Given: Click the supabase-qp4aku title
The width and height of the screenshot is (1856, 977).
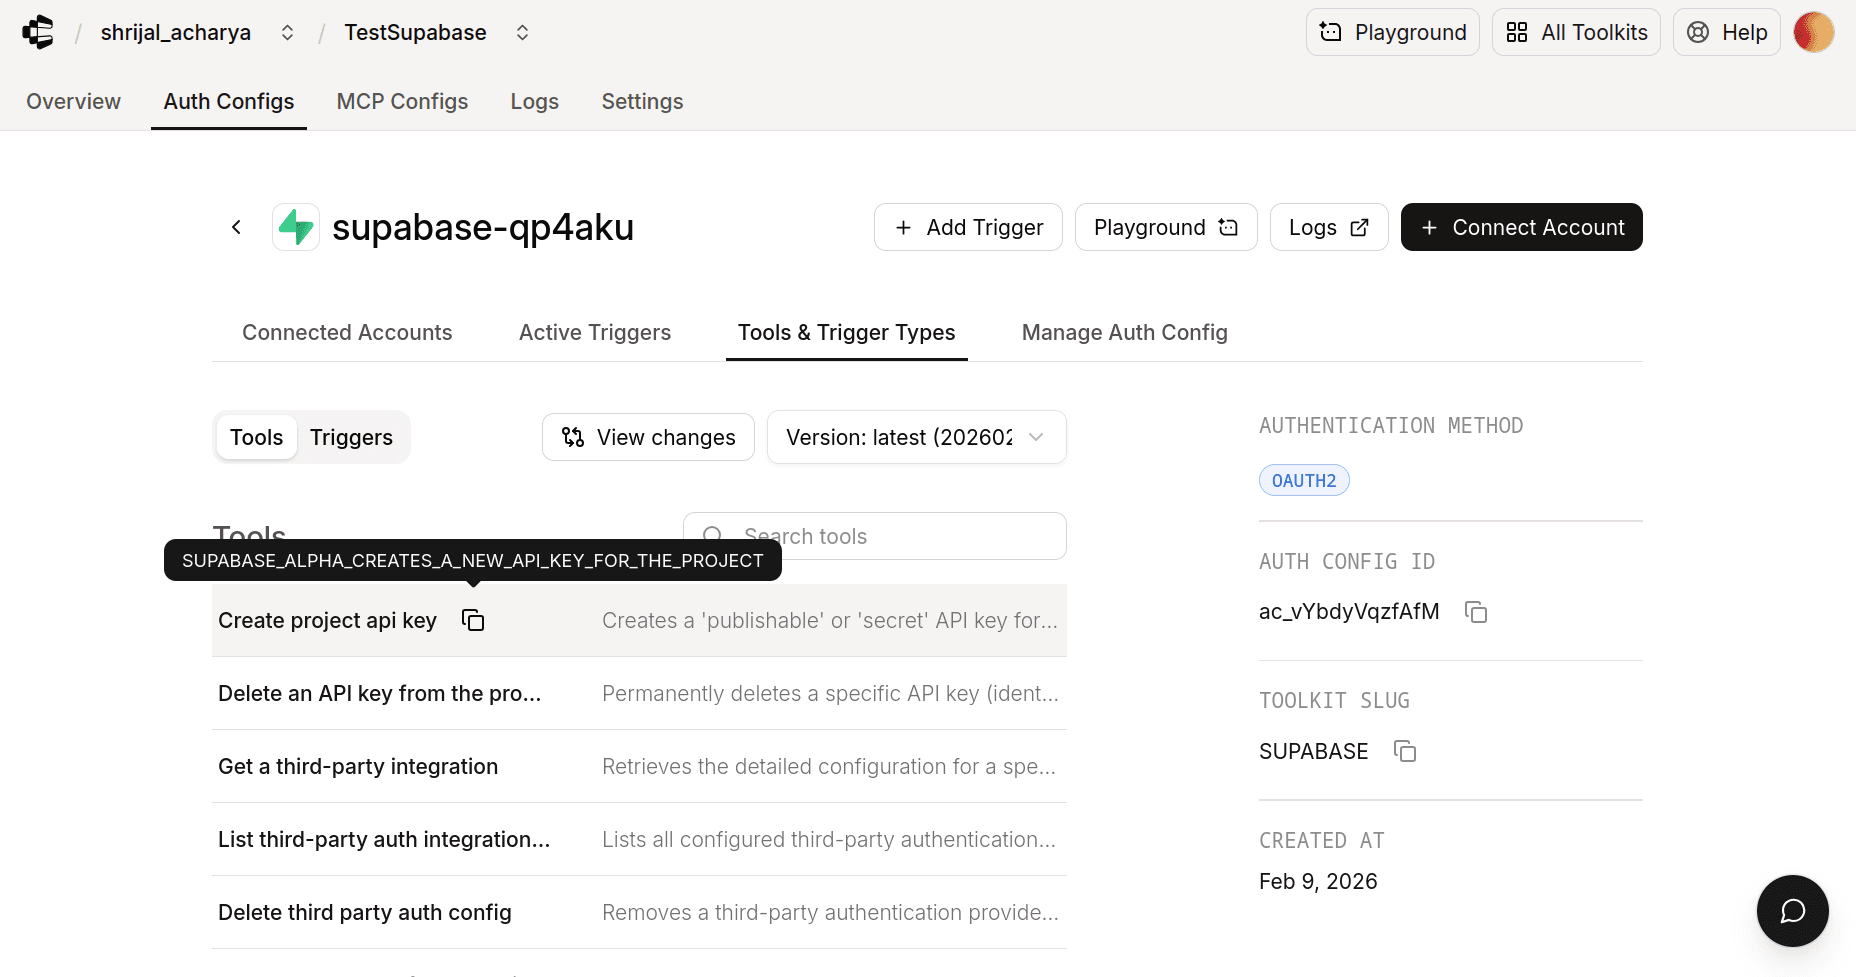Looking at the screenshot, I should [x=483, y=227].
